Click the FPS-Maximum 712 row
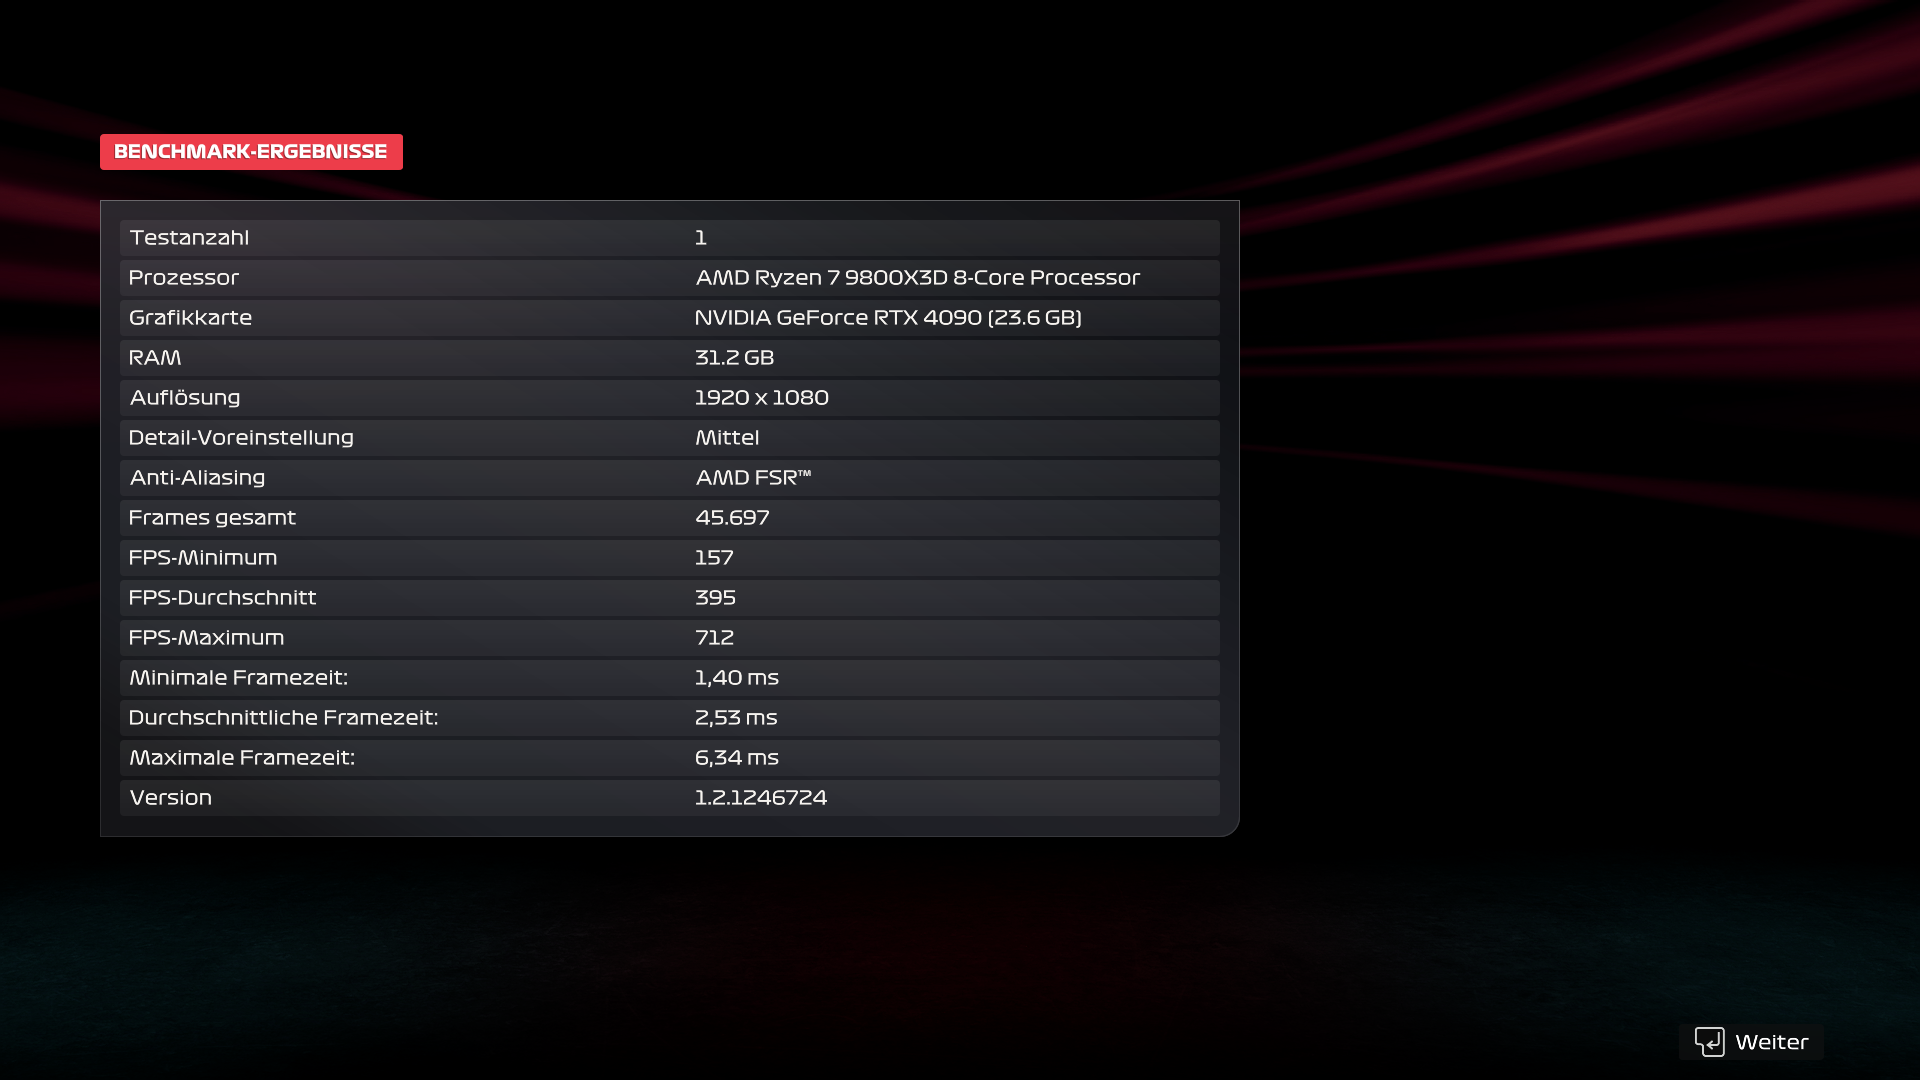This screenshot has width=1920, height=1080. point(669,638)
